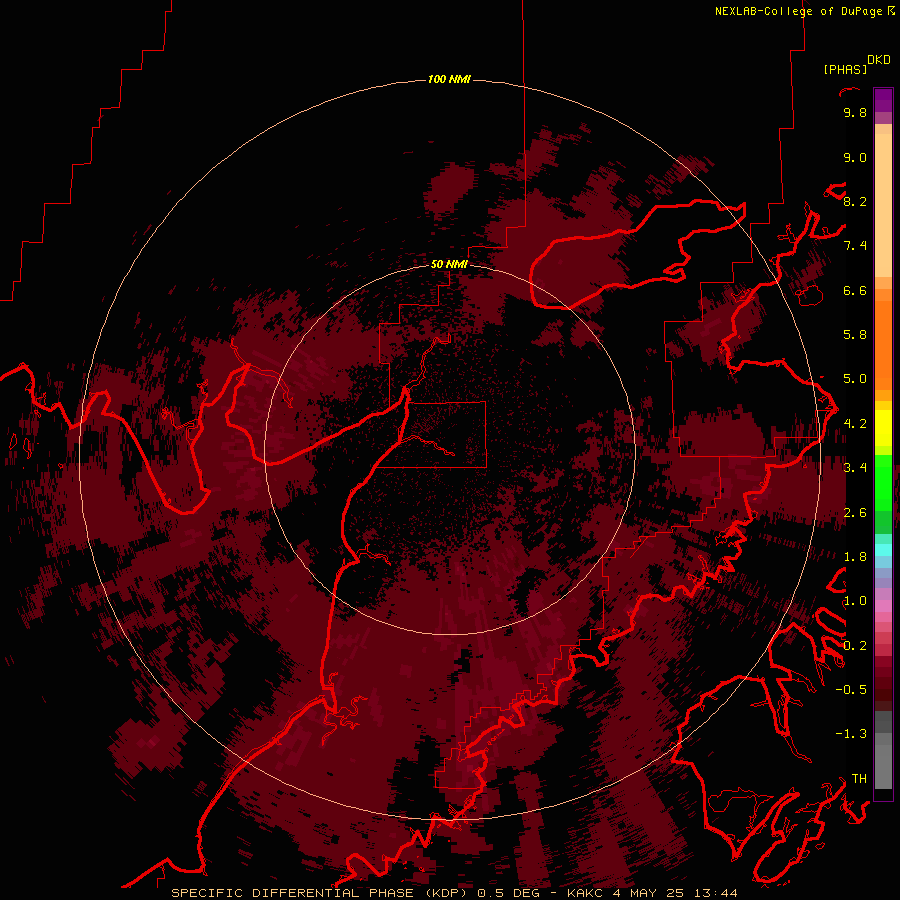The height and width of the screenshot is (900, 900).
Task: Click the purple segment atop the color bar
Action: 883,101
